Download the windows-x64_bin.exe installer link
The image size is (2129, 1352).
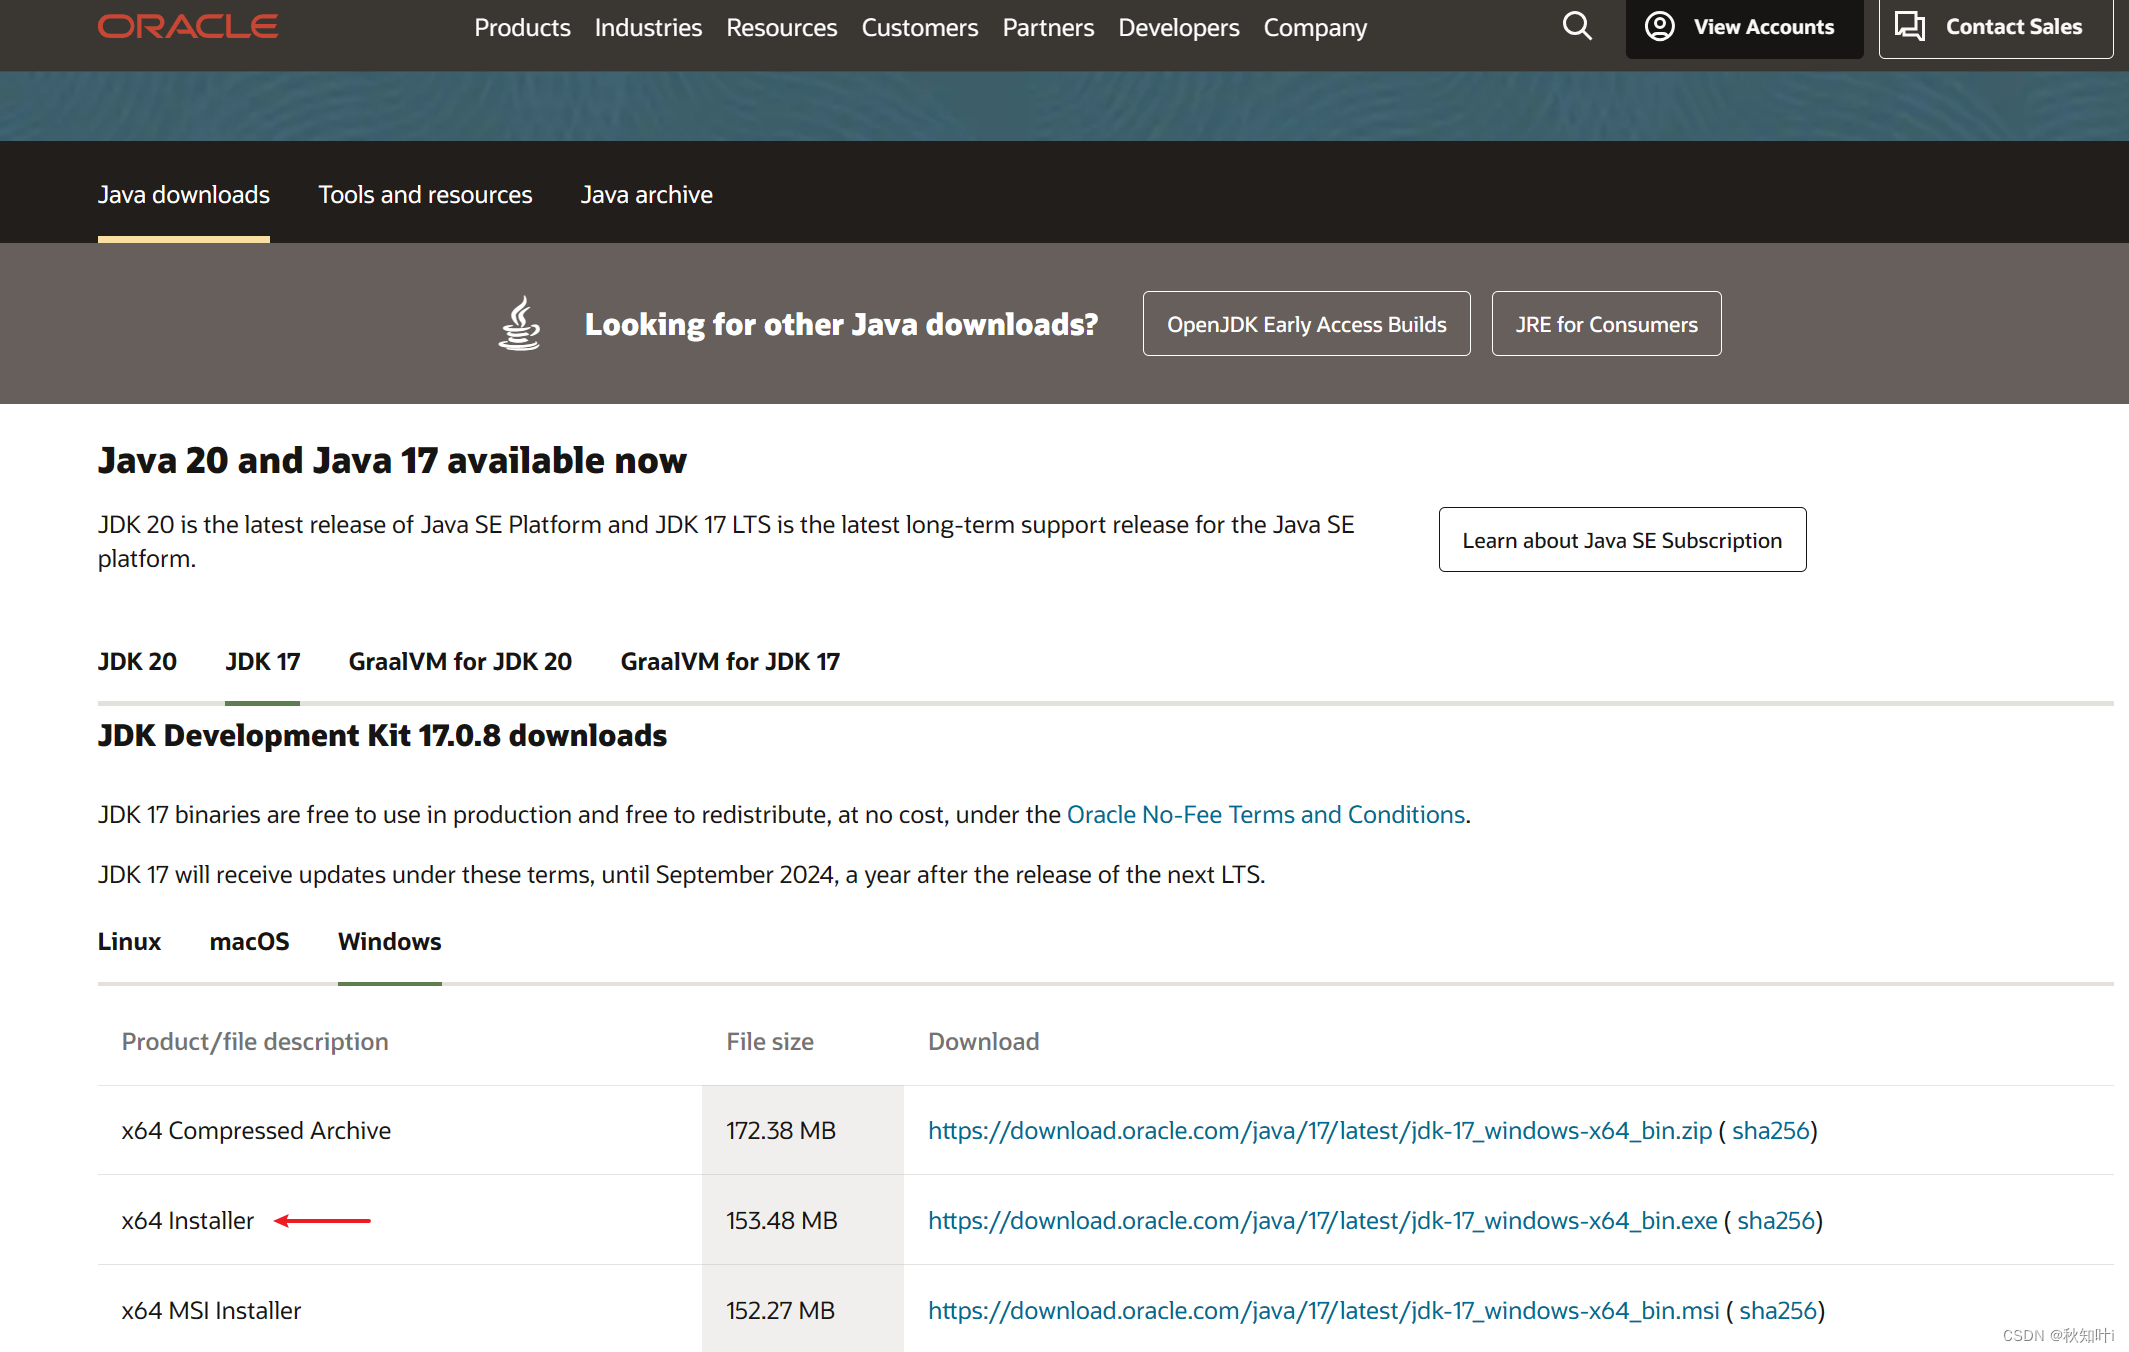click(1322, 1220)
